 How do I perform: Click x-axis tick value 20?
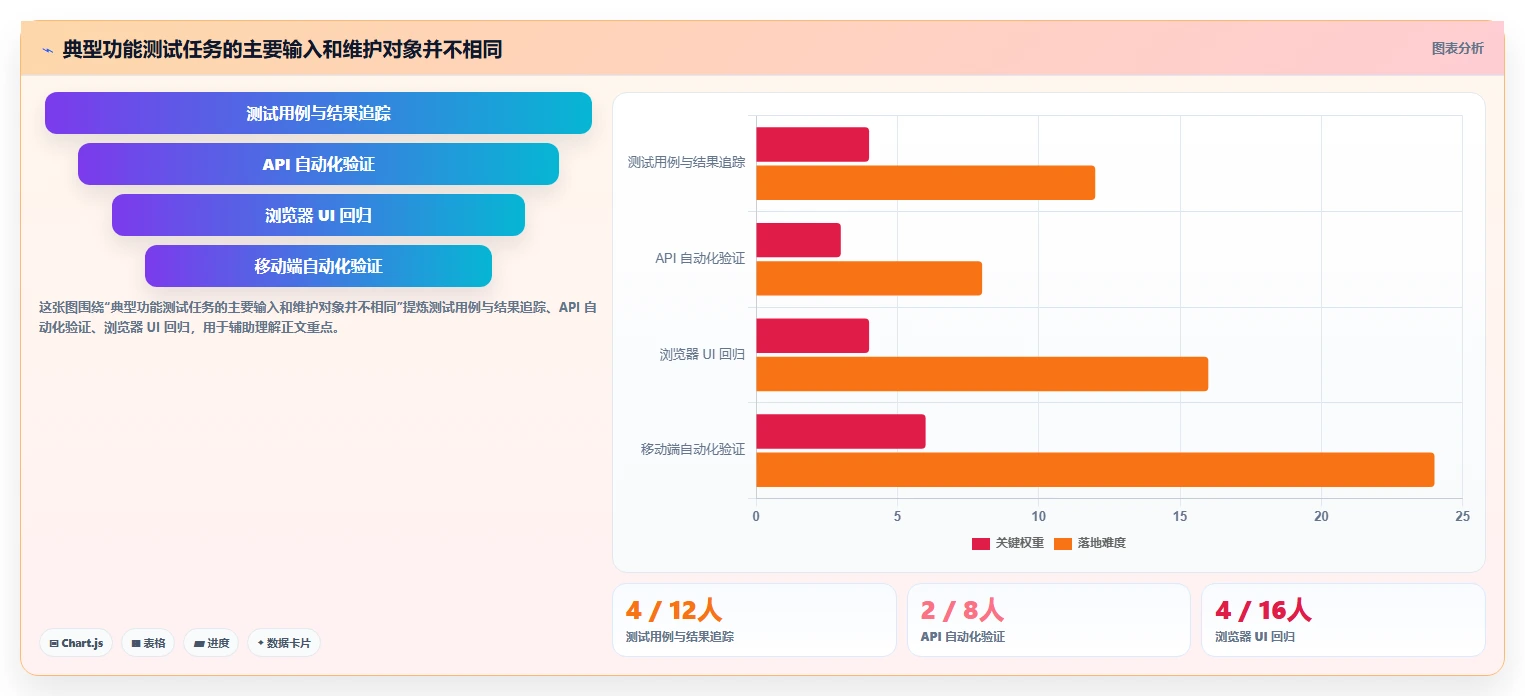tap(1321, 516)
